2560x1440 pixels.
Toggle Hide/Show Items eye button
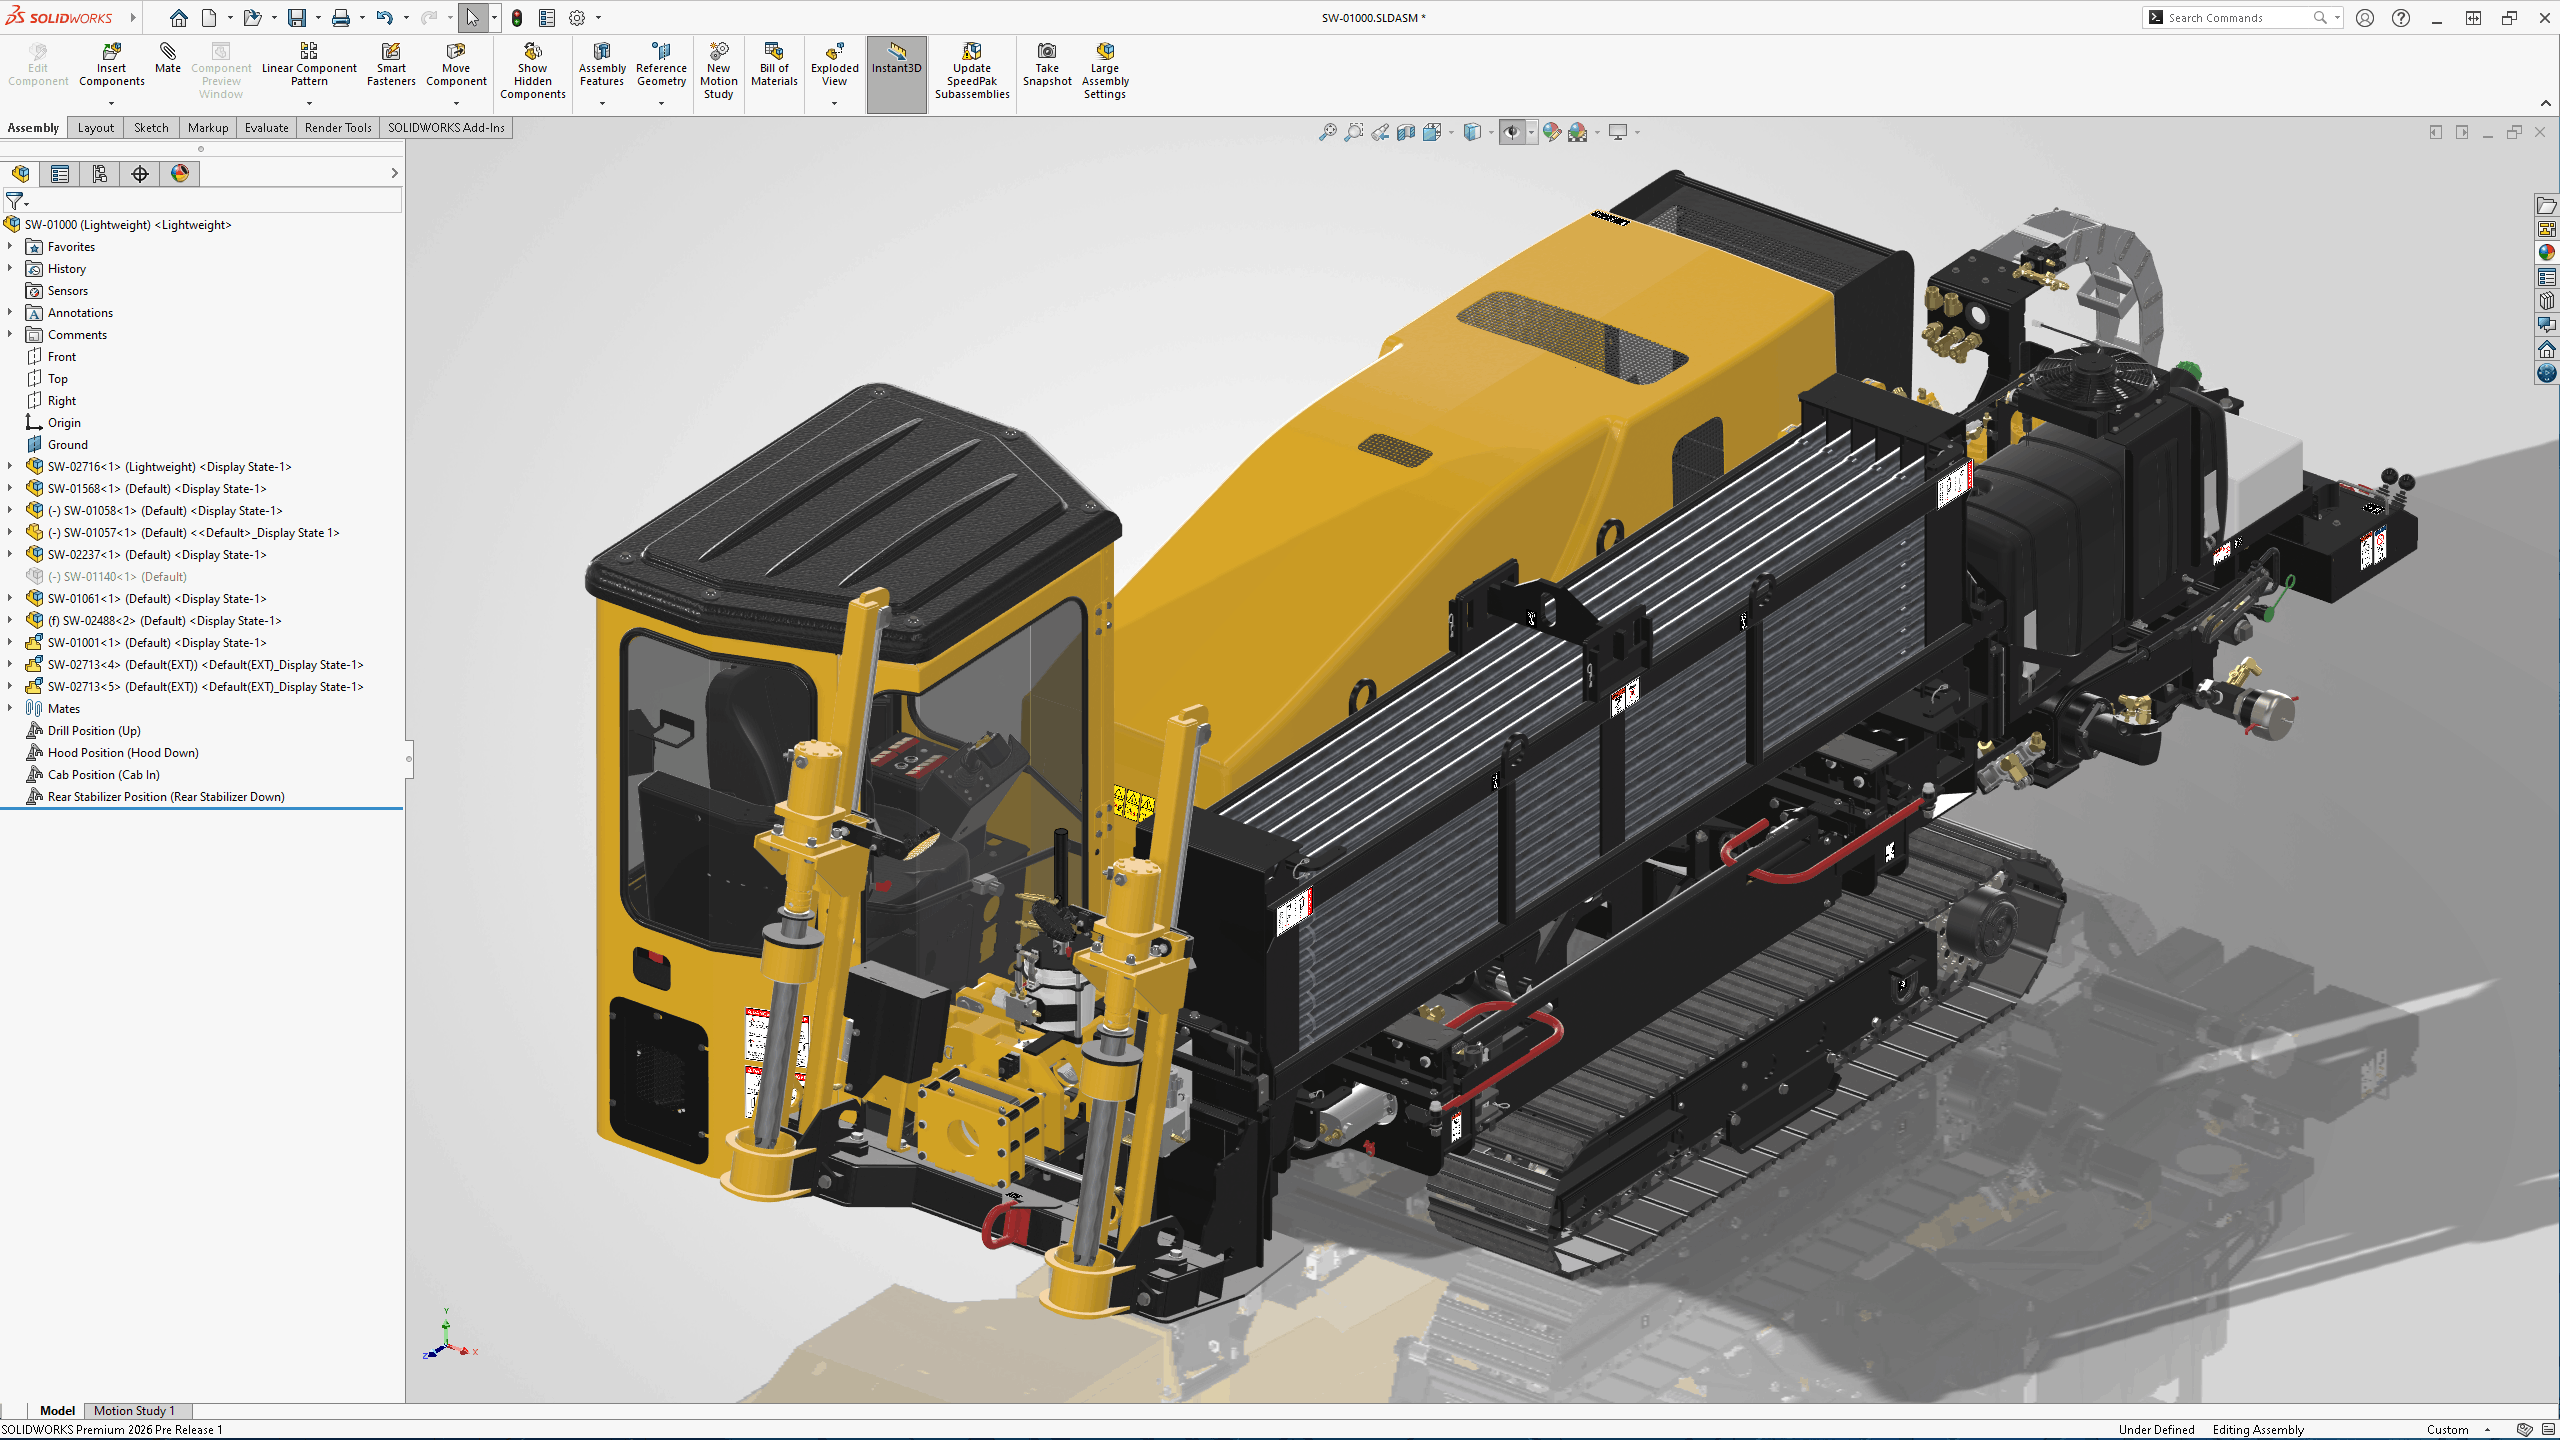point(1511,132)
